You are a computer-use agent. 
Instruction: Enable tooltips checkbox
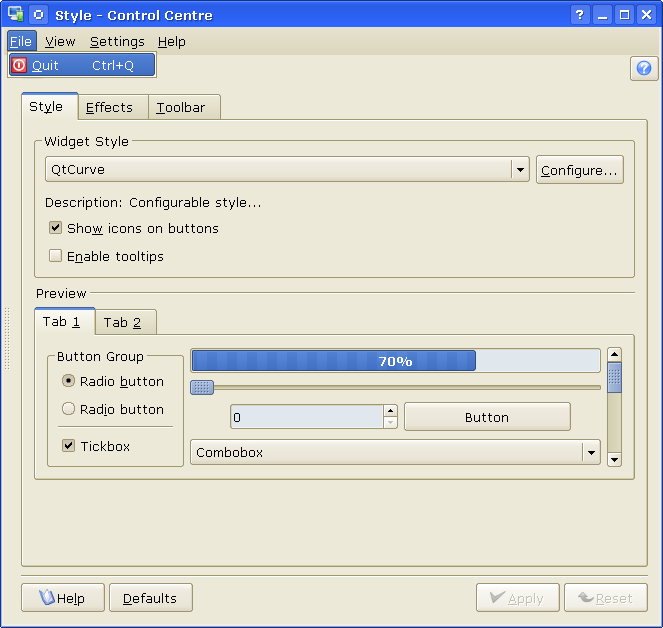point(55,256)
